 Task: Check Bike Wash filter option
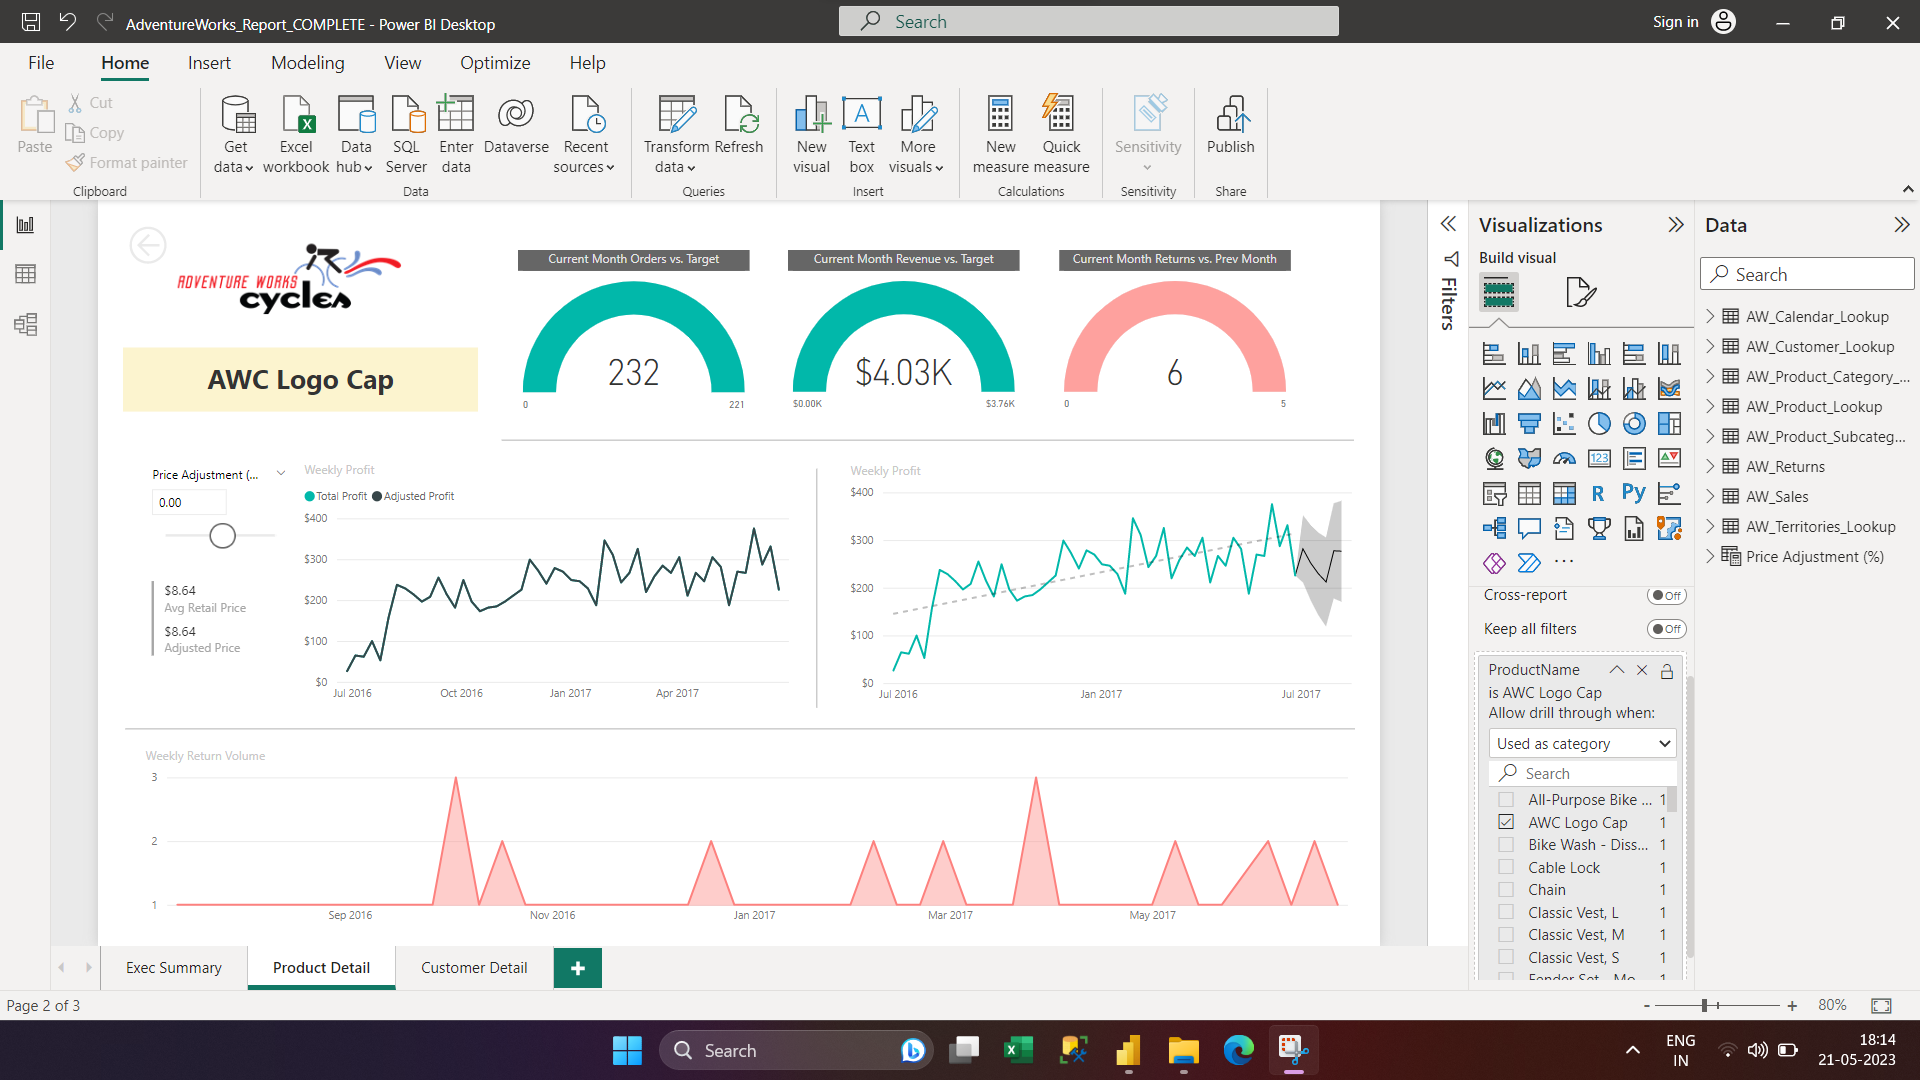coord(1506,845)
